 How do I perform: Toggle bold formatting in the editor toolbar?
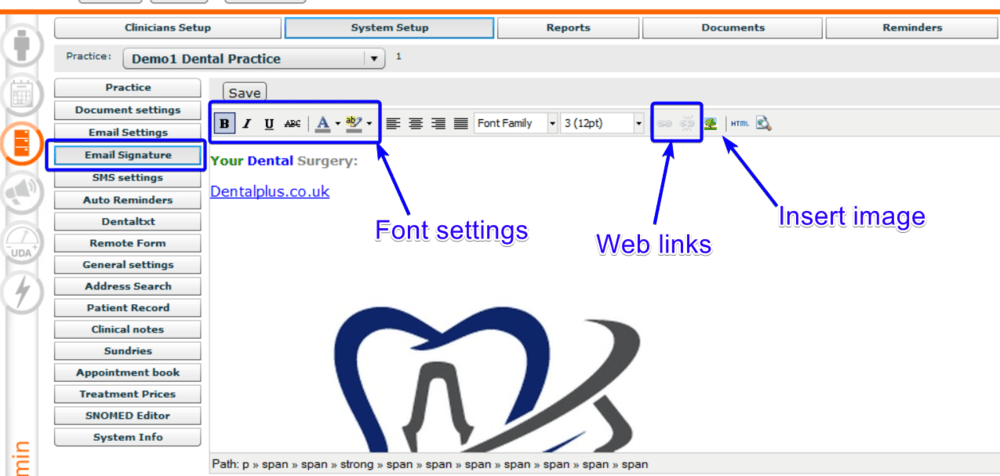click(225, 123)
